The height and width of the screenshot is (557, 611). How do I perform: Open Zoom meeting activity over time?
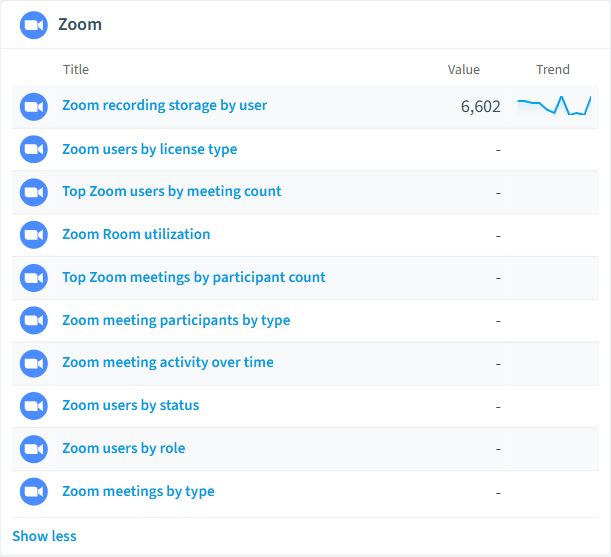coord(168,362)
